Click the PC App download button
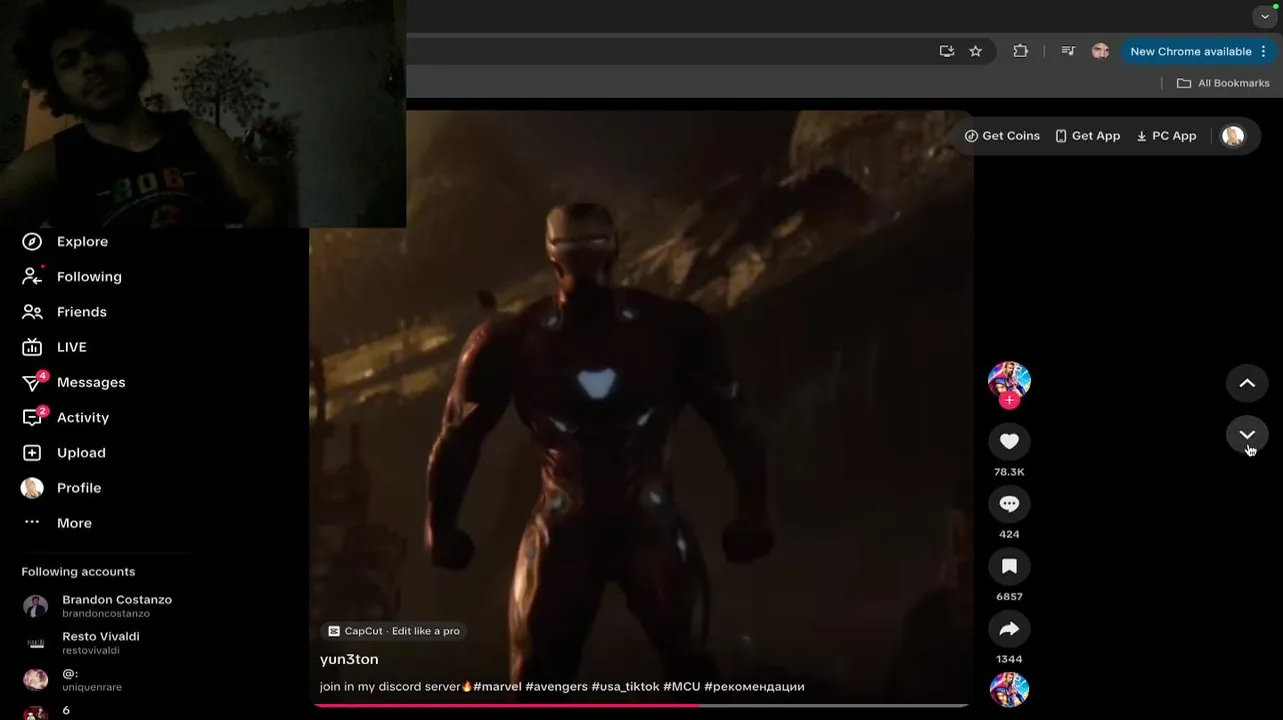Screen dimensions: 1283x720 [1166, 136]
